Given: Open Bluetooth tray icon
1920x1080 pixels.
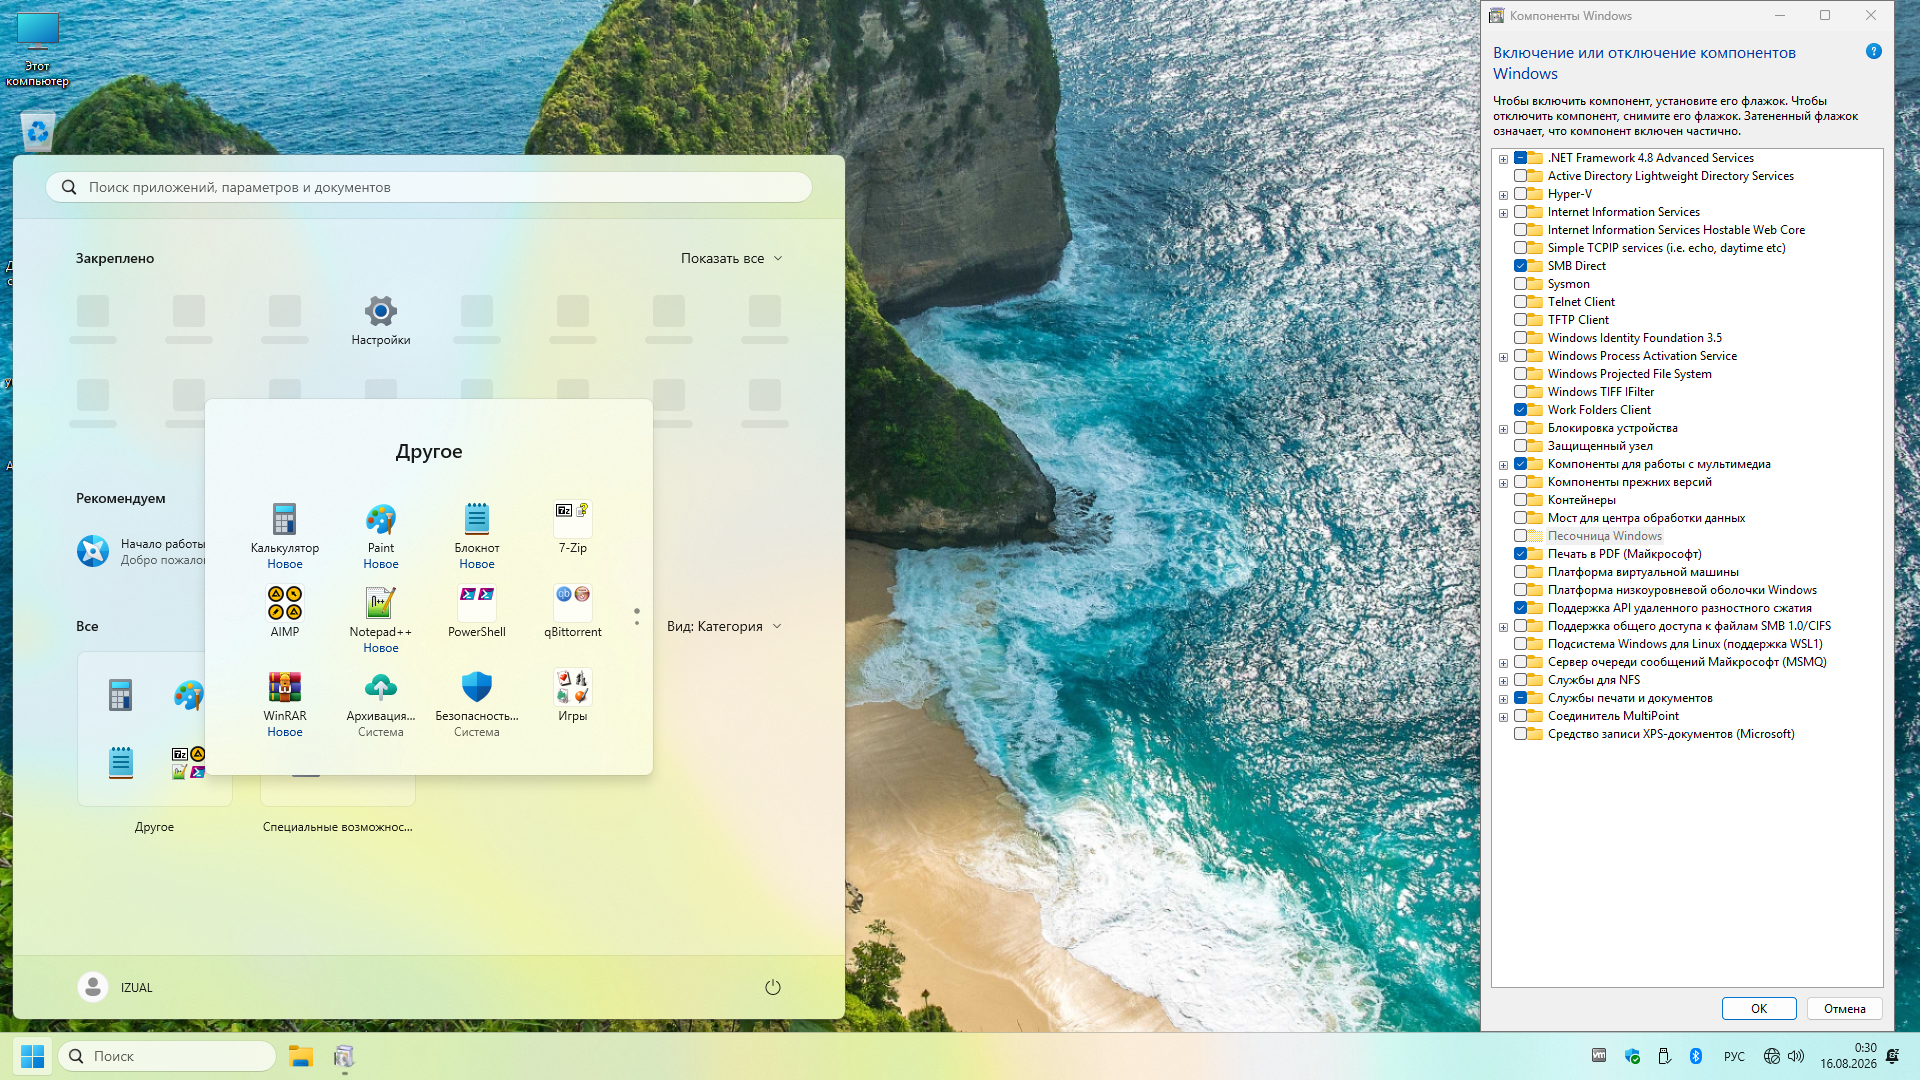Looking at the screenshot, I should tap(1696, 1056).
